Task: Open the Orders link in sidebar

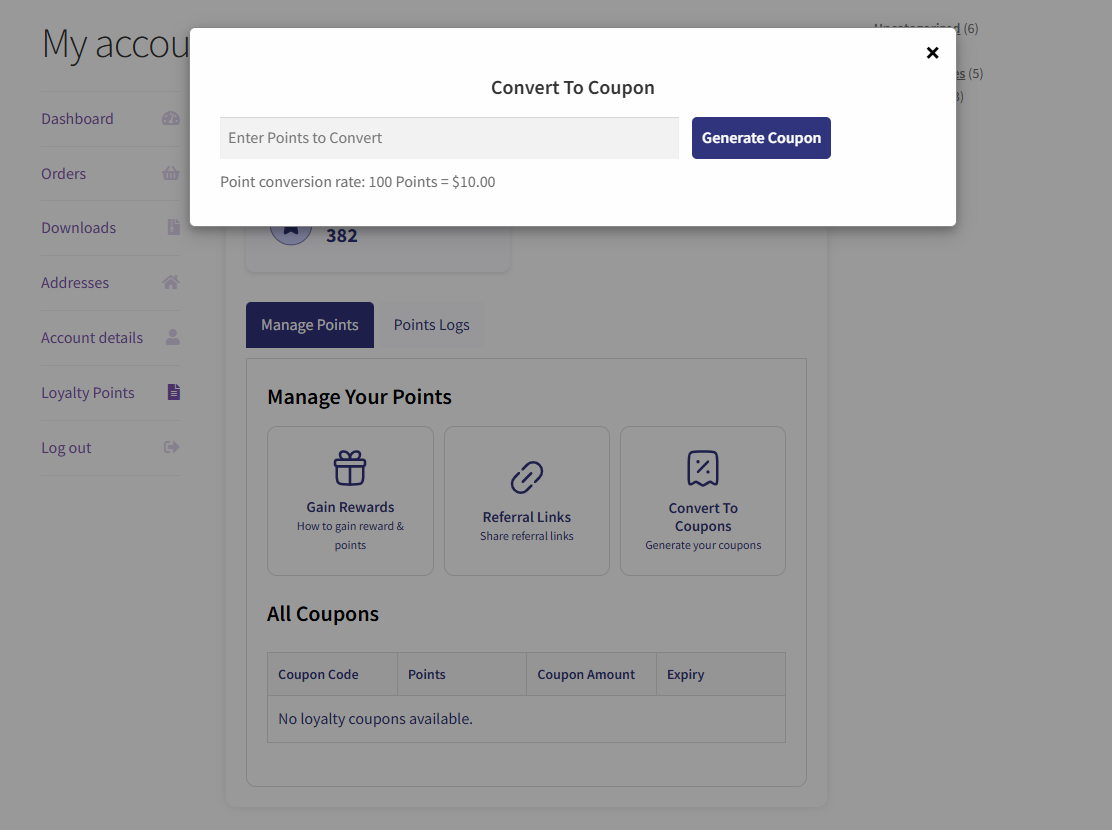Action: [x=64, y=173]
